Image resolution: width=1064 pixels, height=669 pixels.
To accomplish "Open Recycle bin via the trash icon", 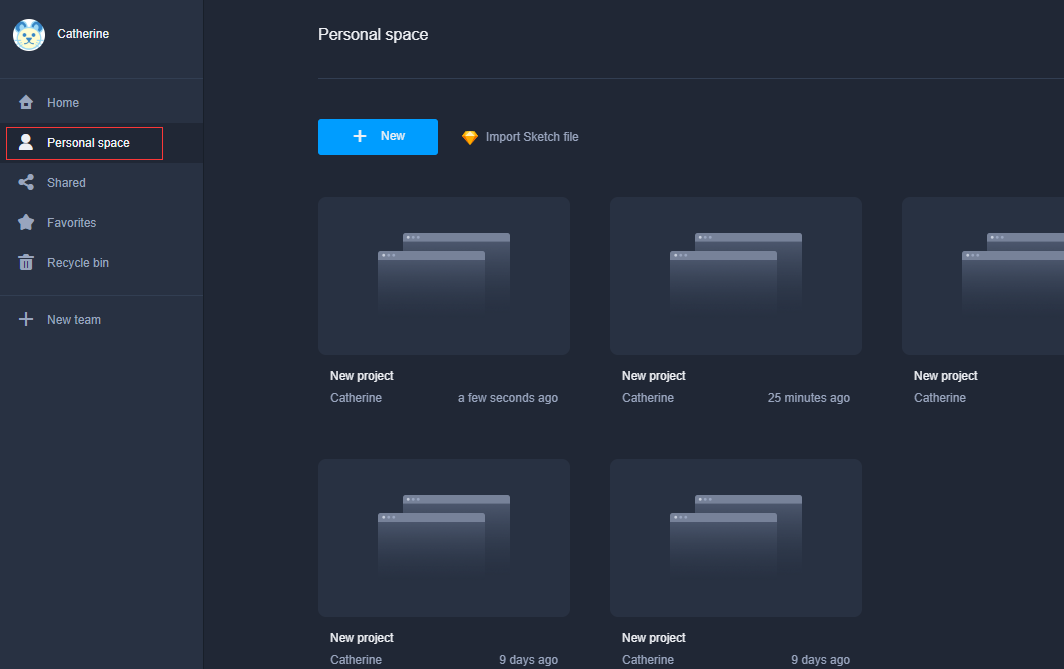I will (x=25, y=262).
